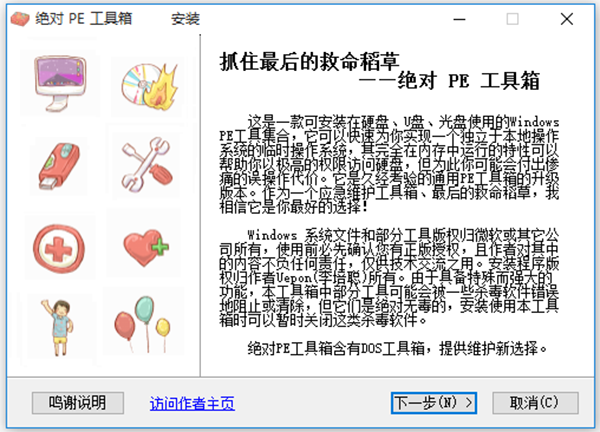Click the title bar text 绝对 PE 工具箱
The image size is (600, 432).
pyautogui.click(x=83, y=19)
